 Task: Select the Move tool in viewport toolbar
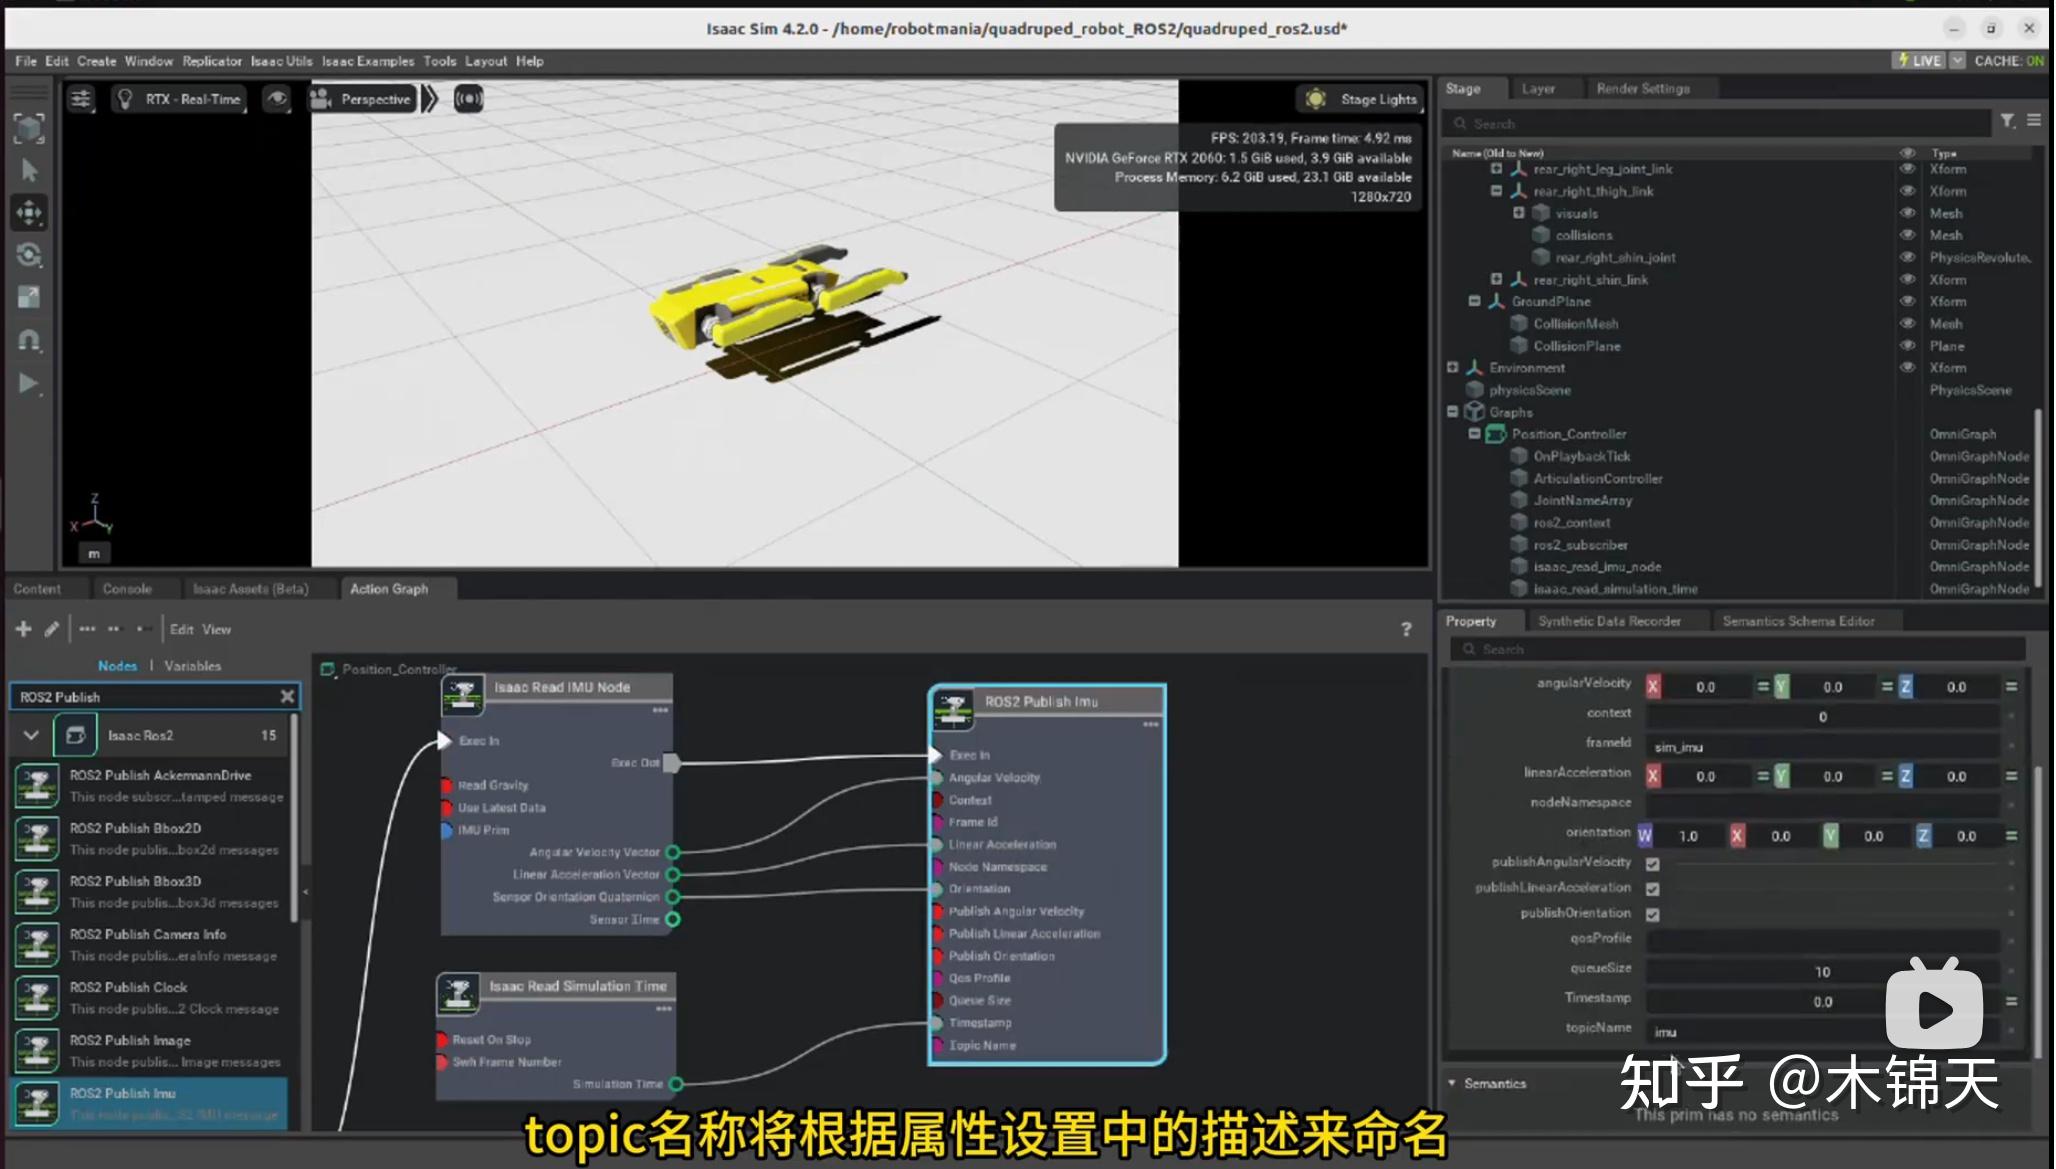point(29,213)
